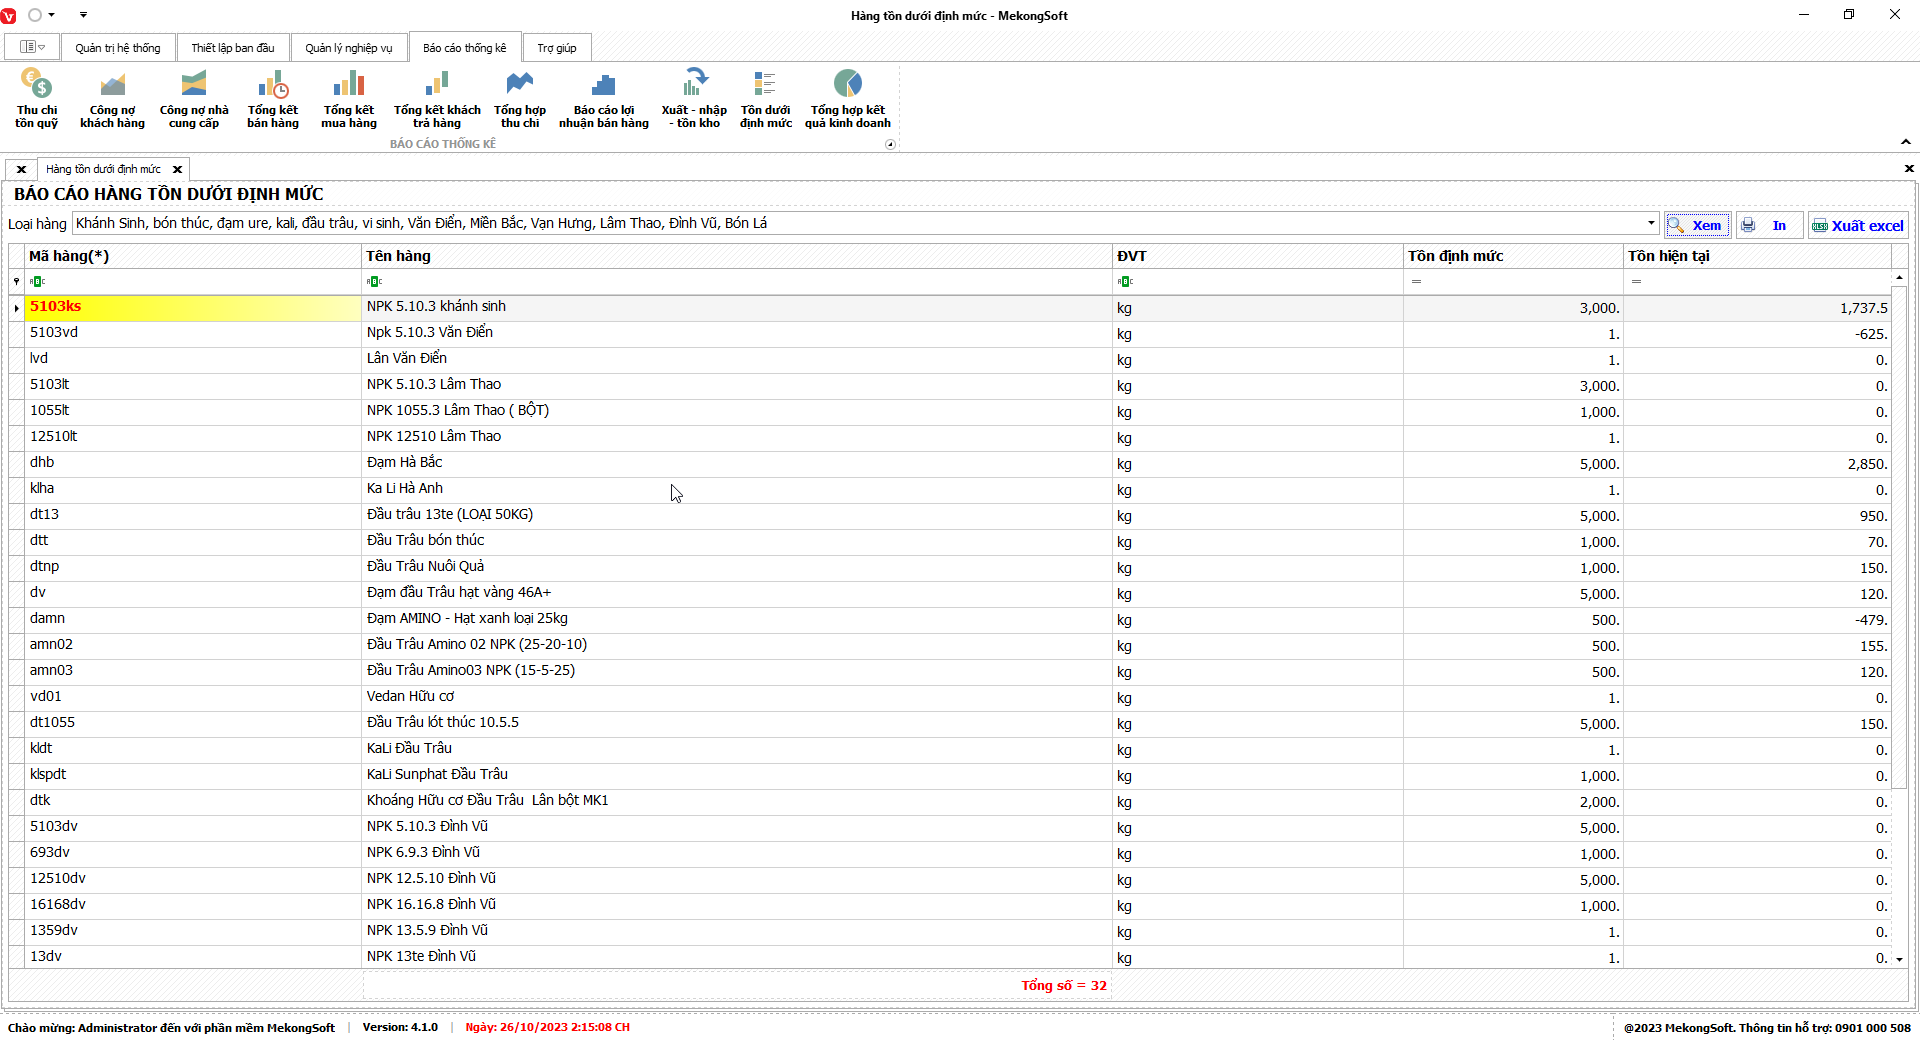Open the Thu chi tồn quỹ report
The height and width of the screenshot is (1040, 1920).
click(x=36, y=98)
